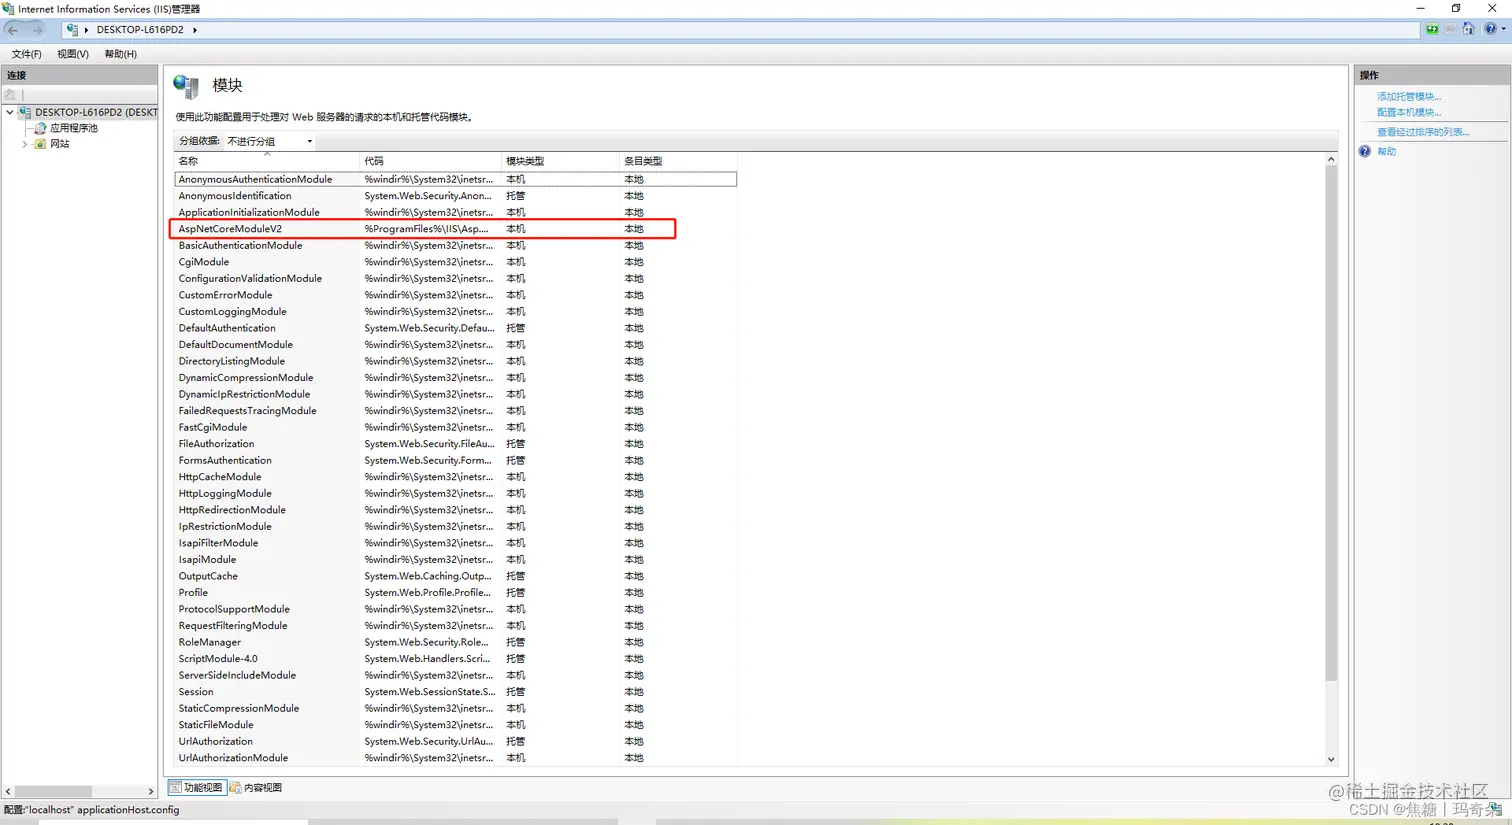Click module list scrollbar down arrow
Screen dimensions: 1512x825
pyautogui.click(x=1331, y=760)
